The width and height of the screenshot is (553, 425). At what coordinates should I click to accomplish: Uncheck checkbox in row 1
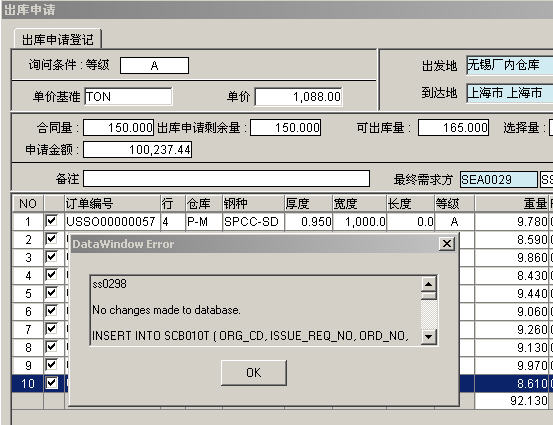51,221
